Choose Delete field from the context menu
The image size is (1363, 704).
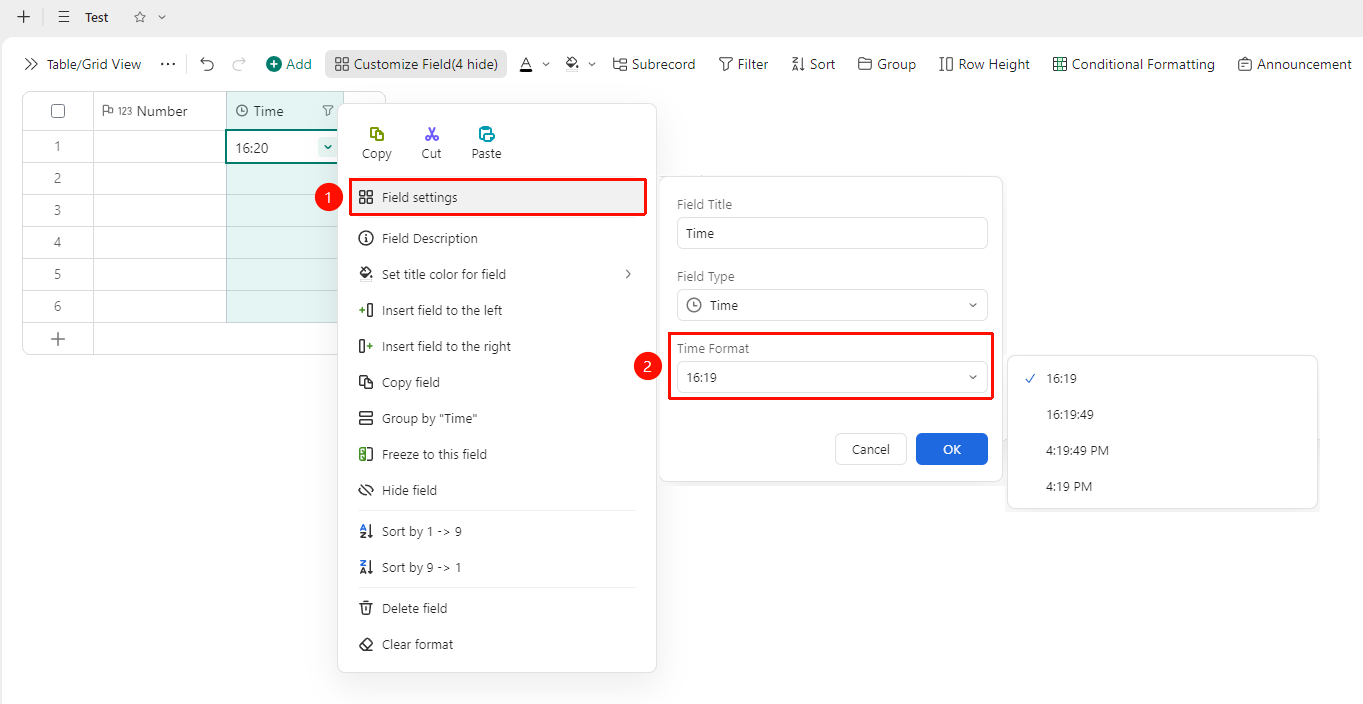496,608
